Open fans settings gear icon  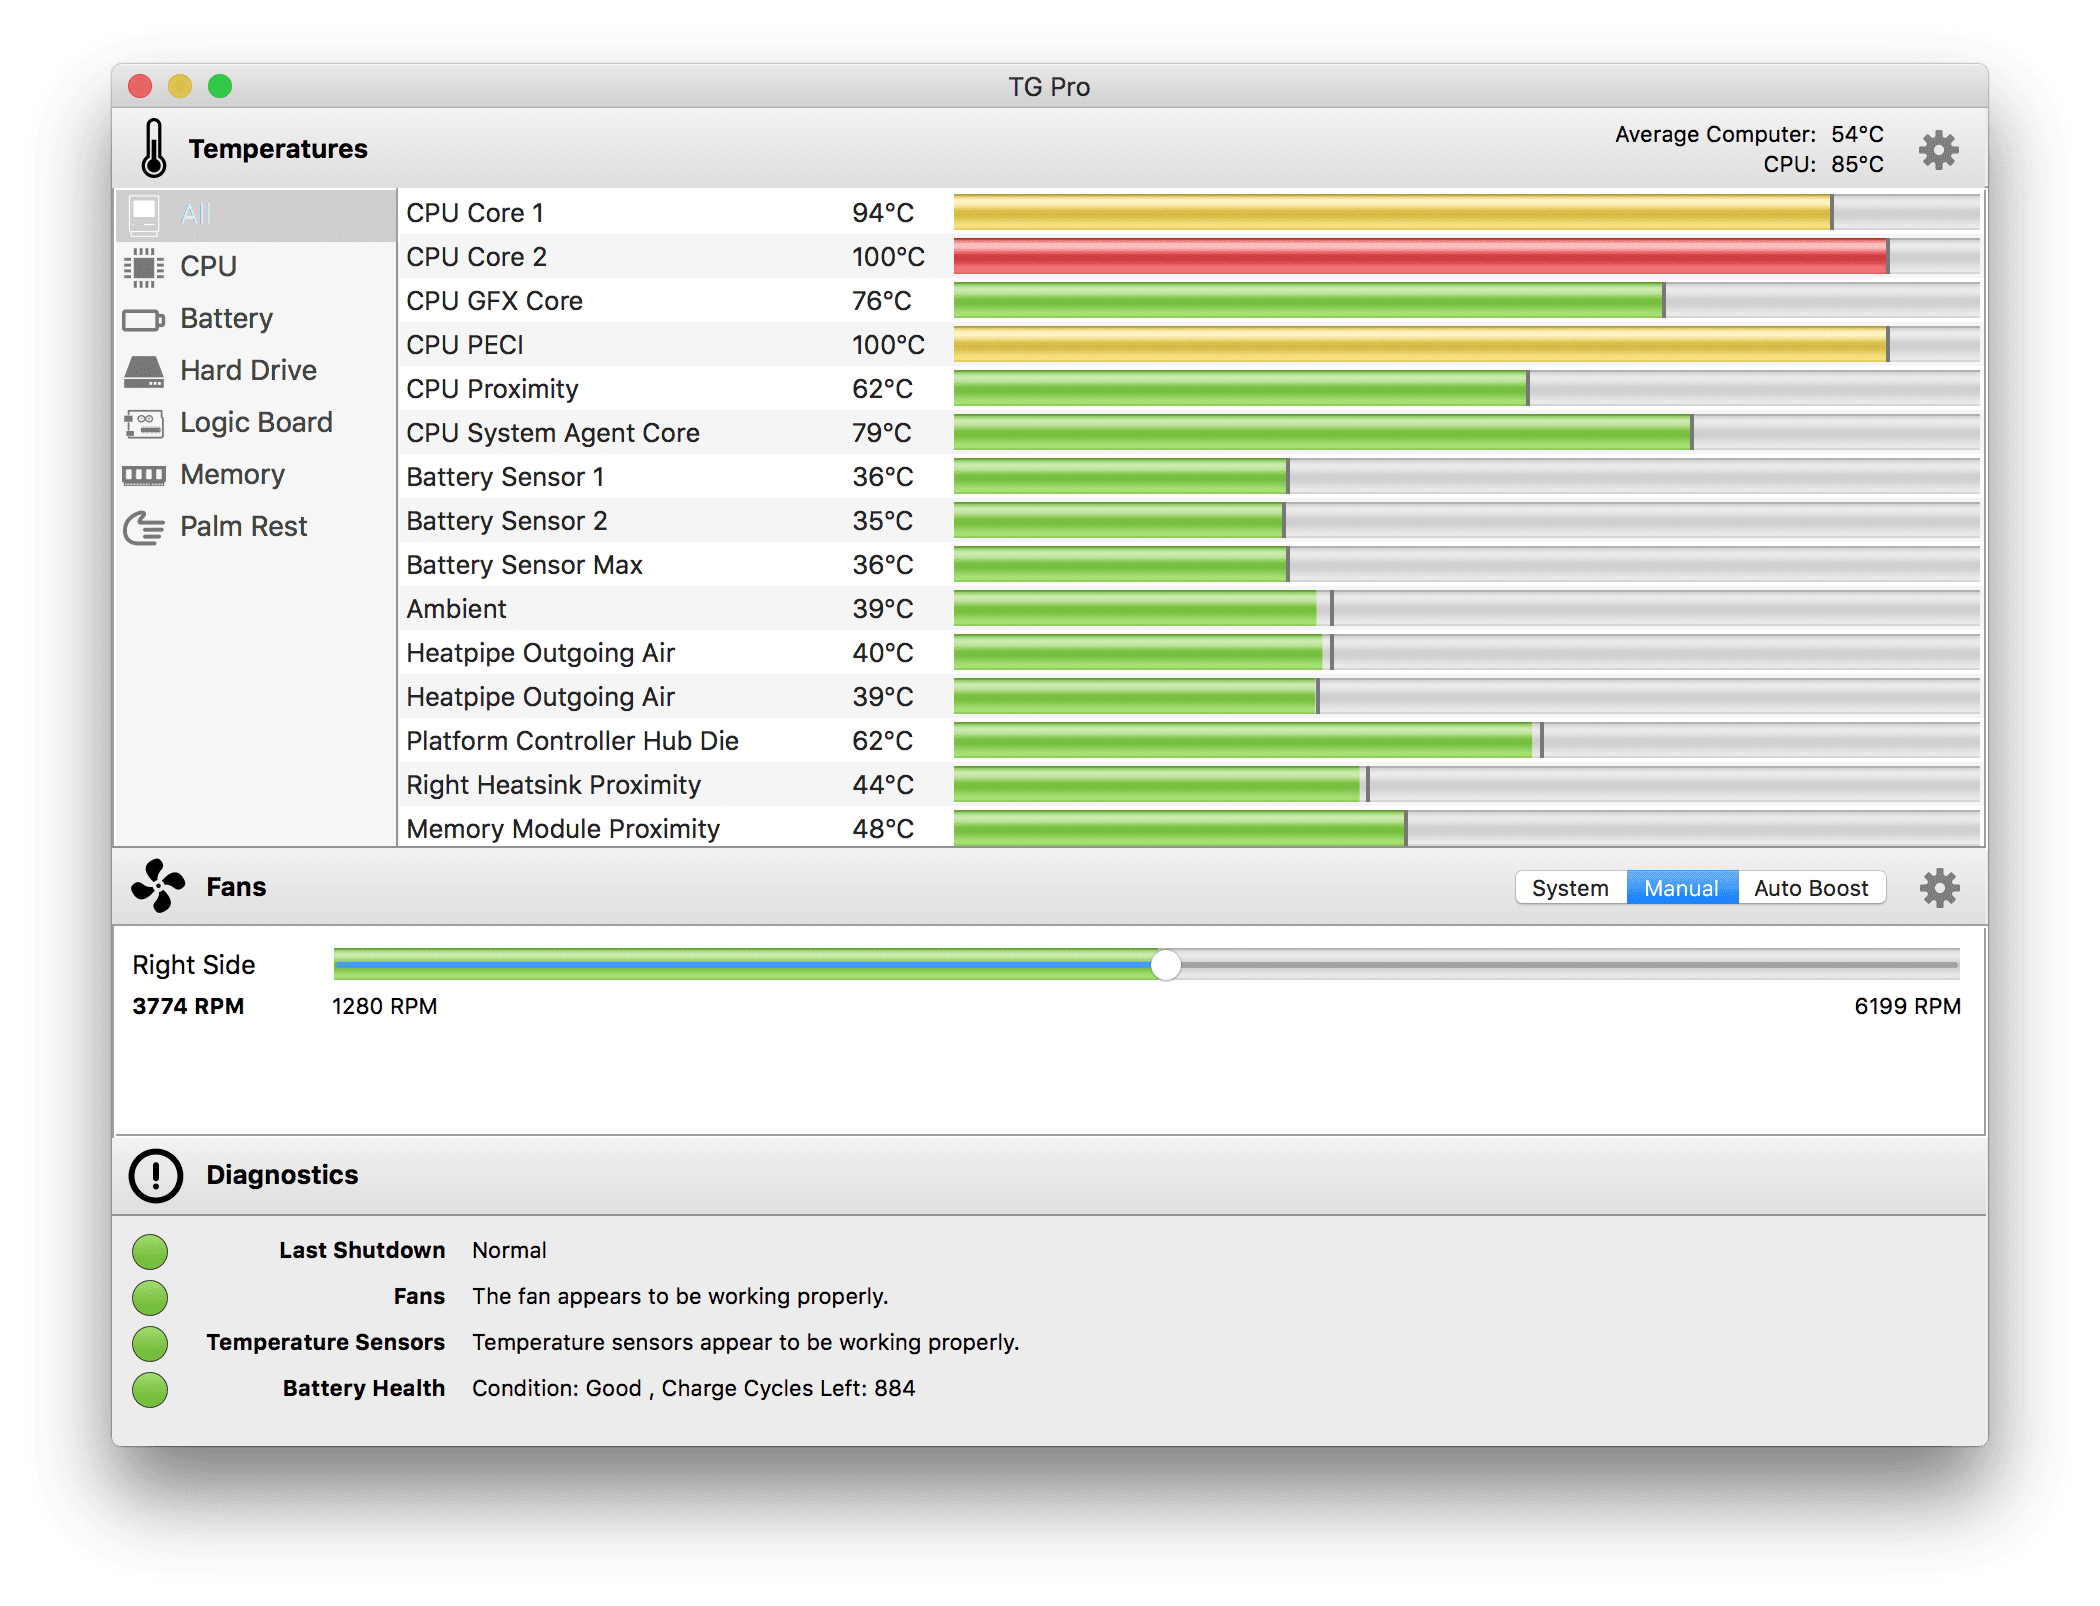click(x=1939, y=888)
